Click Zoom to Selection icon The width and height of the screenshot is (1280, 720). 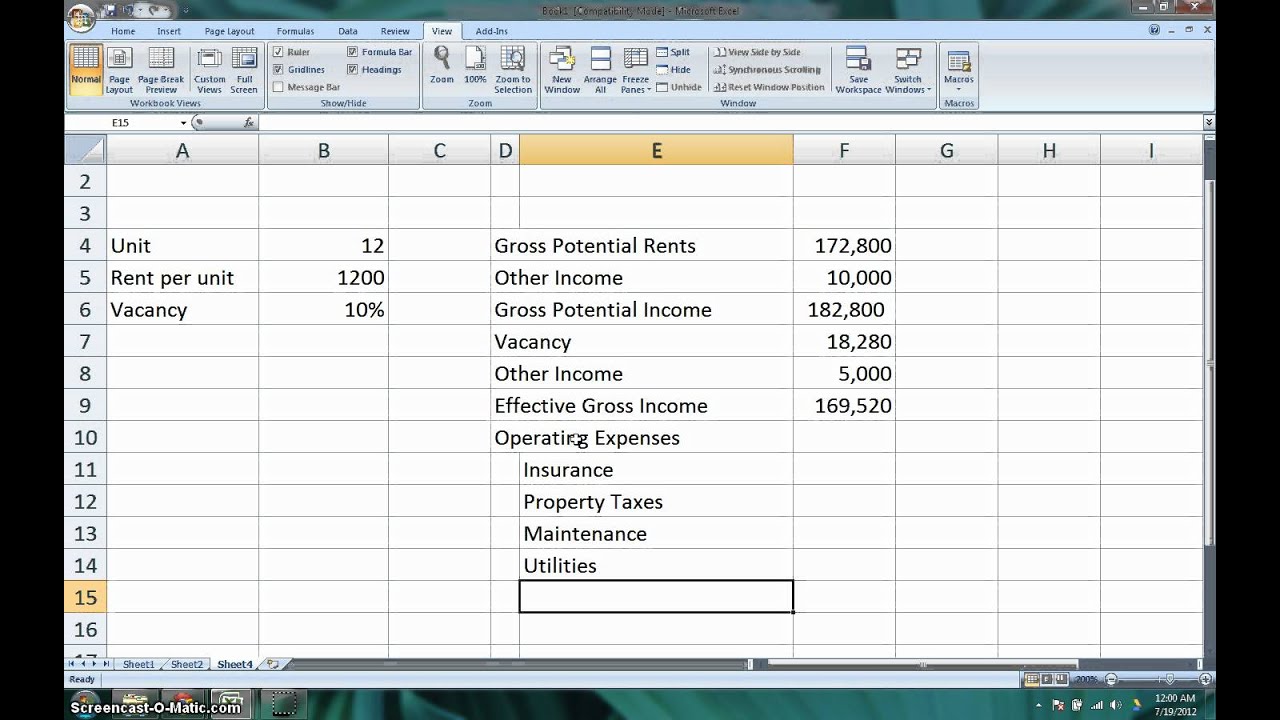512,69
